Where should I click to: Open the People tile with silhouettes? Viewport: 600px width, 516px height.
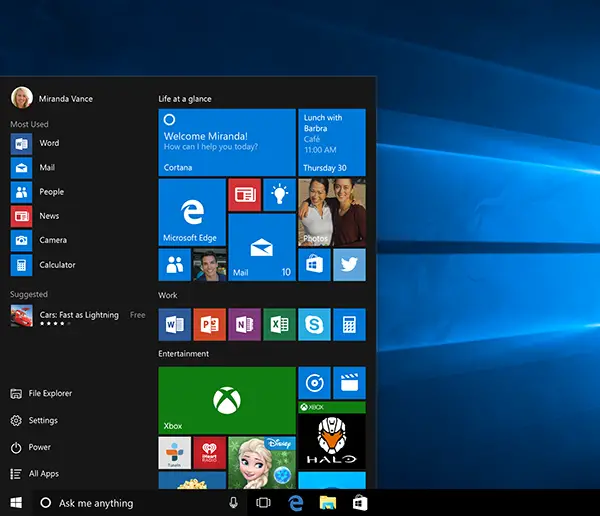point(174,265)
